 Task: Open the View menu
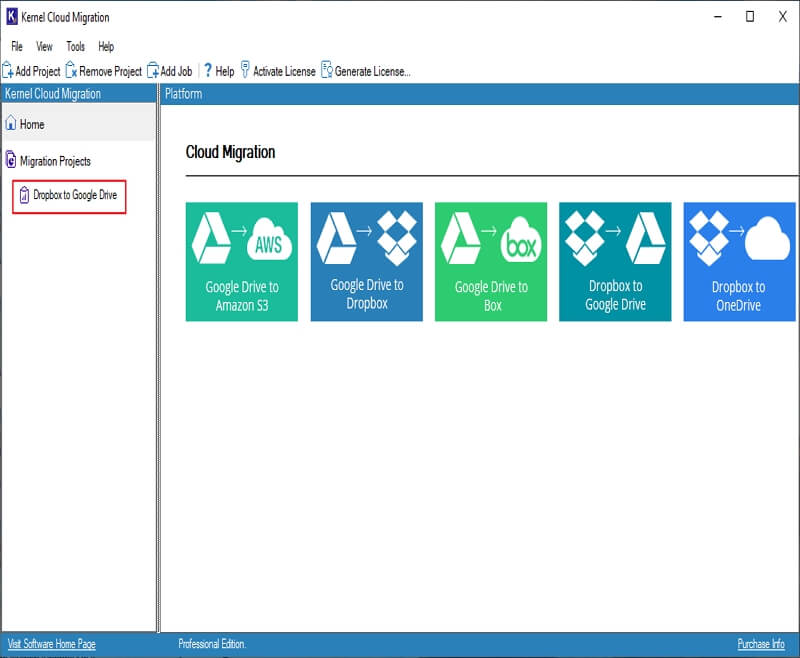(44, 46)
